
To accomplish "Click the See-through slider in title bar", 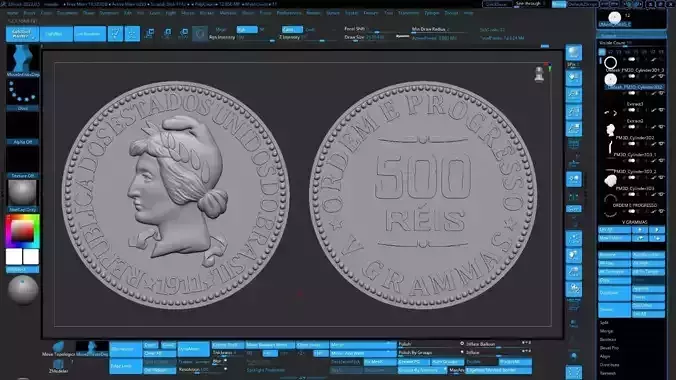I will click(529, 4).
